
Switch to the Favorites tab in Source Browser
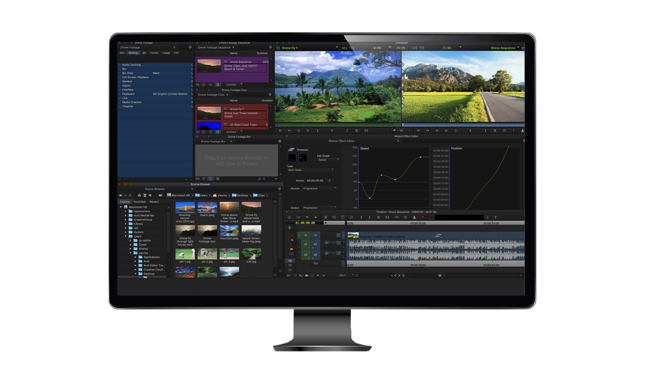coord(139,202)
